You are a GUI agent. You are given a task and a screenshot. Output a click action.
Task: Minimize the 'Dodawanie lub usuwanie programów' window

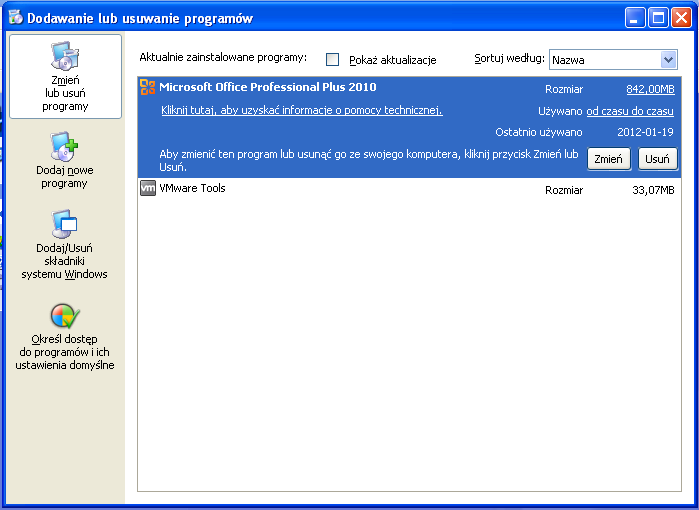point(634,18)
